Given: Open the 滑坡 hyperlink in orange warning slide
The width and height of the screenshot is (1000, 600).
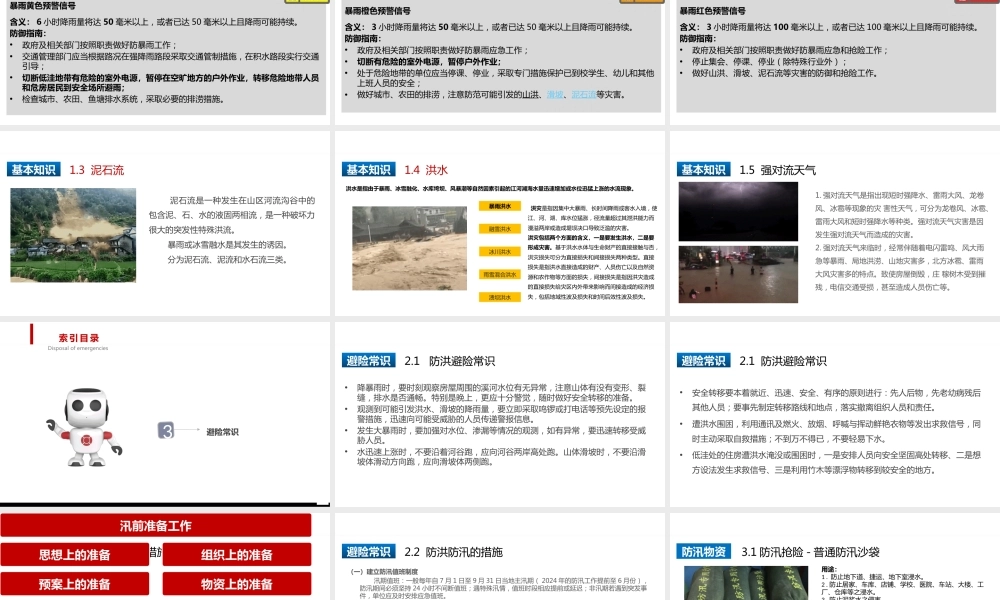Looking at the screenshot, I should pos(555,94).
